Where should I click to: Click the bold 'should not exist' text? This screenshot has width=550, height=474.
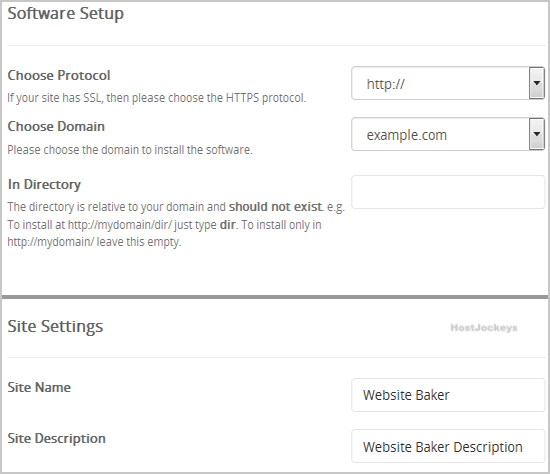[x=275, y=207]
